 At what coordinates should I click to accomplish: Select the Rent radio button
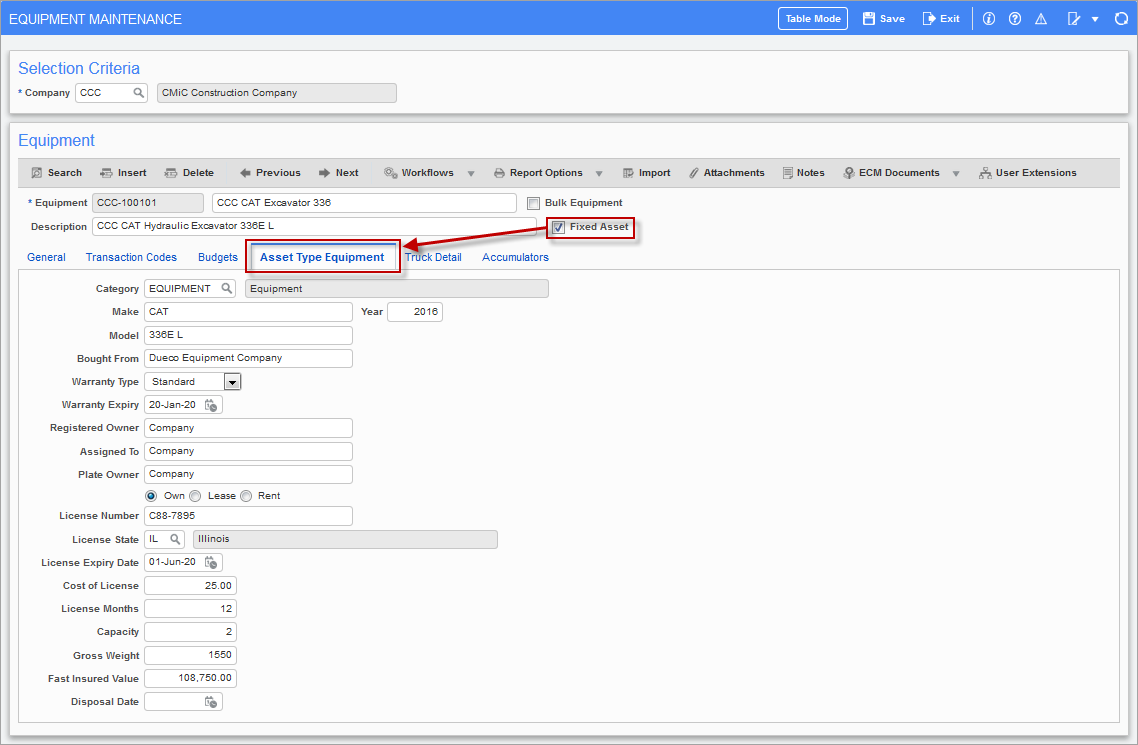[x=246, y=496]
